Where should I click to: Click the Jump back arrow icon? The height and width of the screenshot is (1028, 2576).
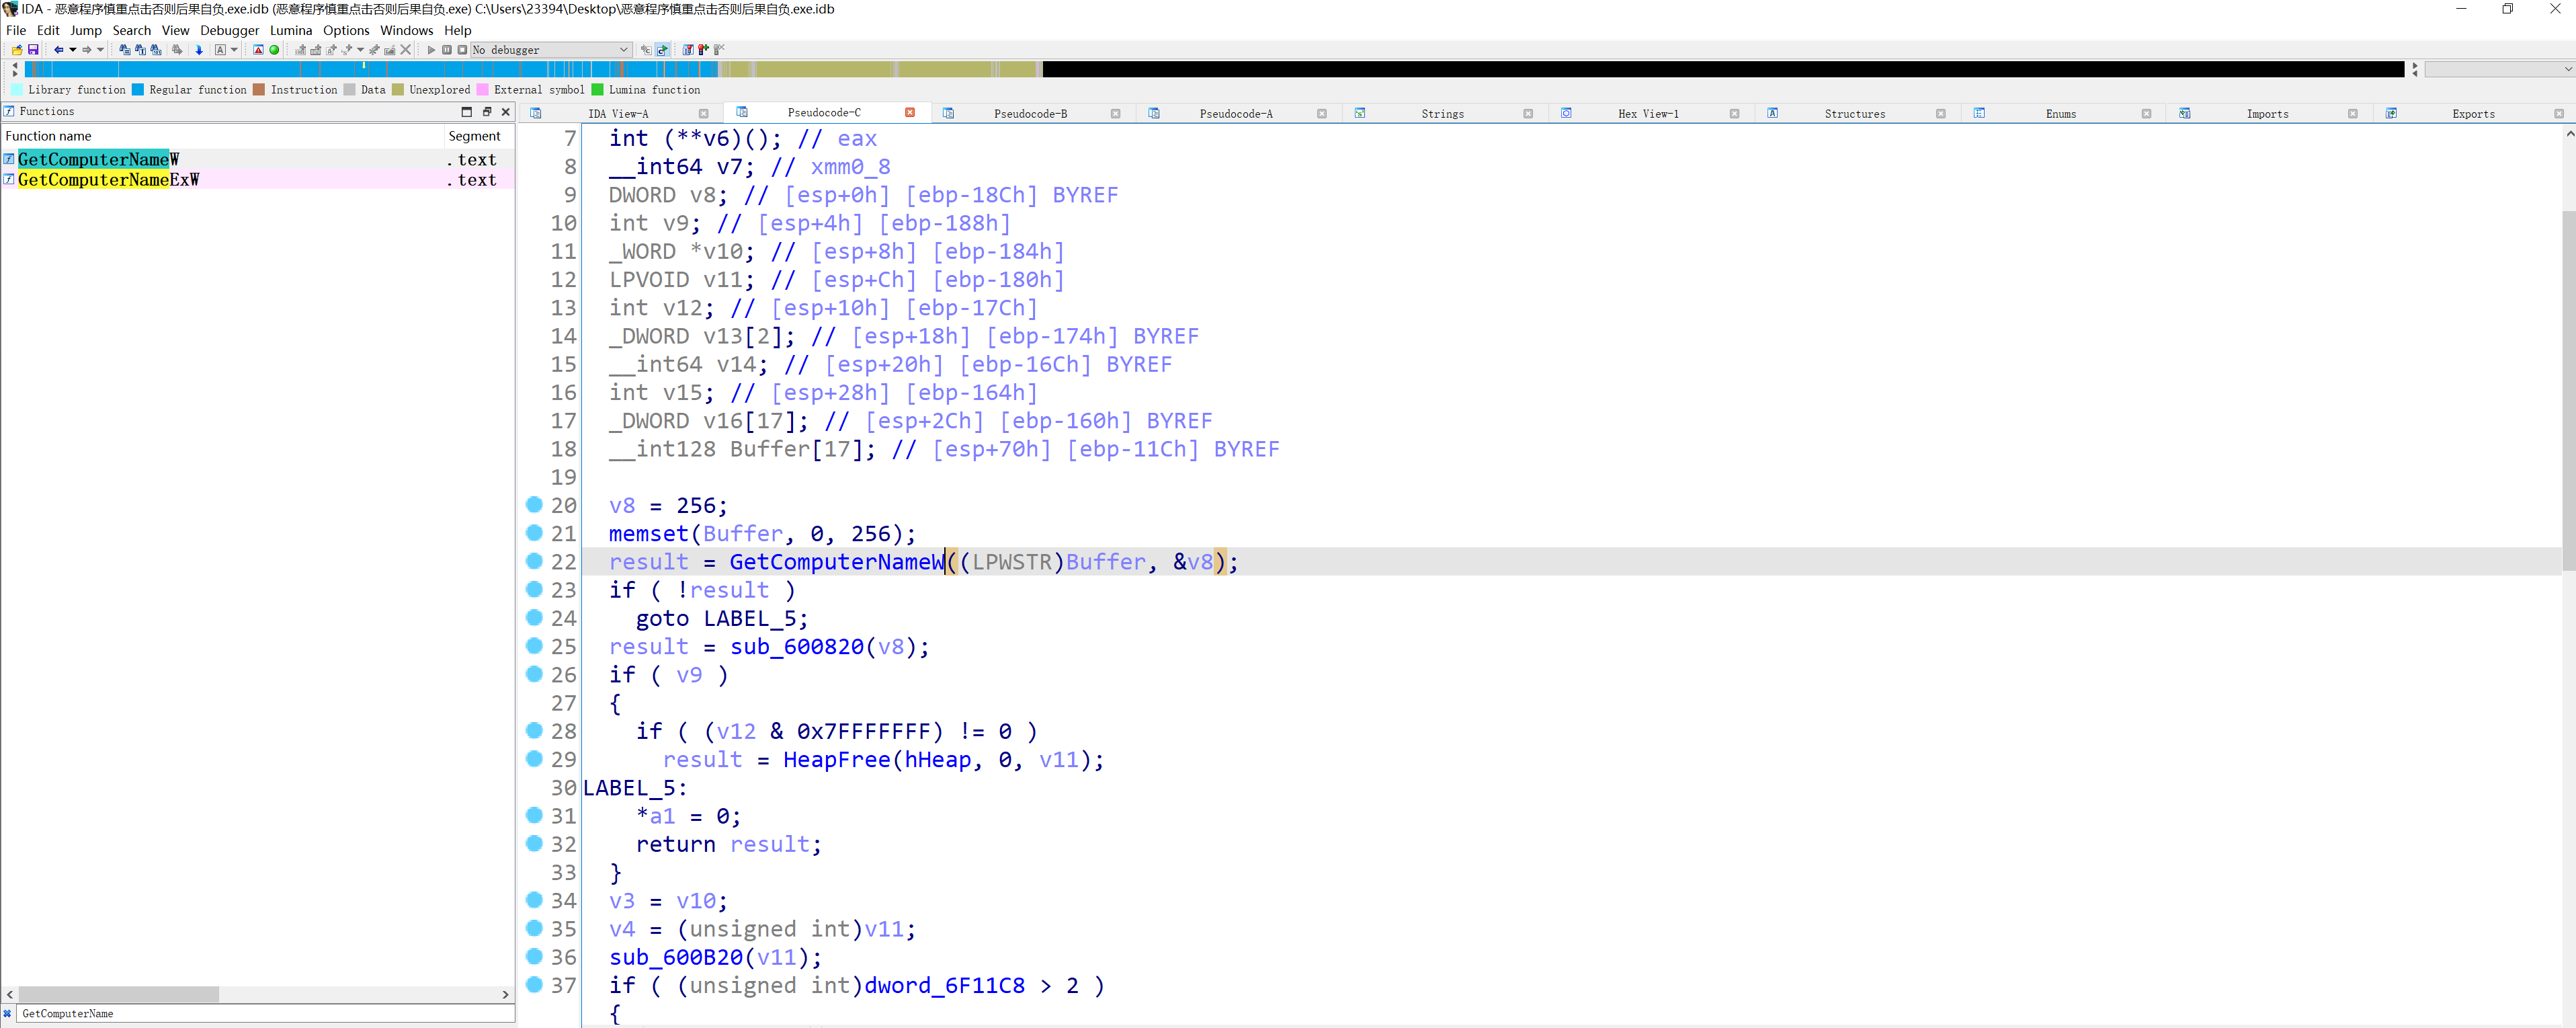[x=58, y=50]
